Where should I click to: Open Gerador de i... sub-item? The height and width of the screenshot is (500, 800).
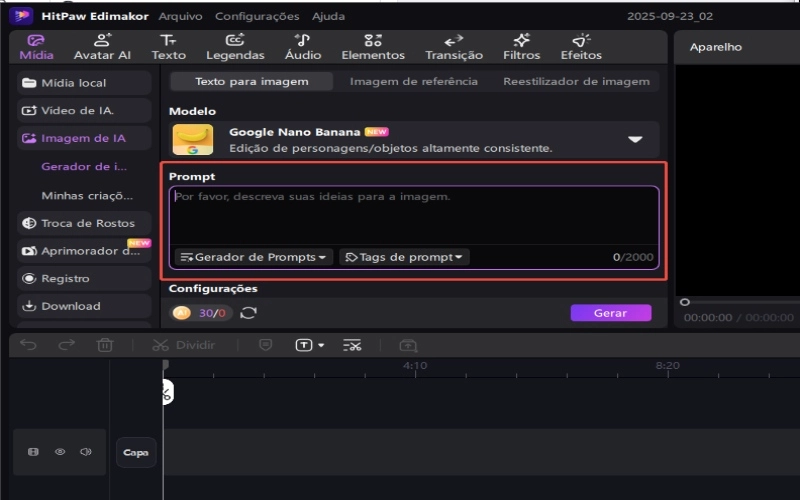(84, 166)
